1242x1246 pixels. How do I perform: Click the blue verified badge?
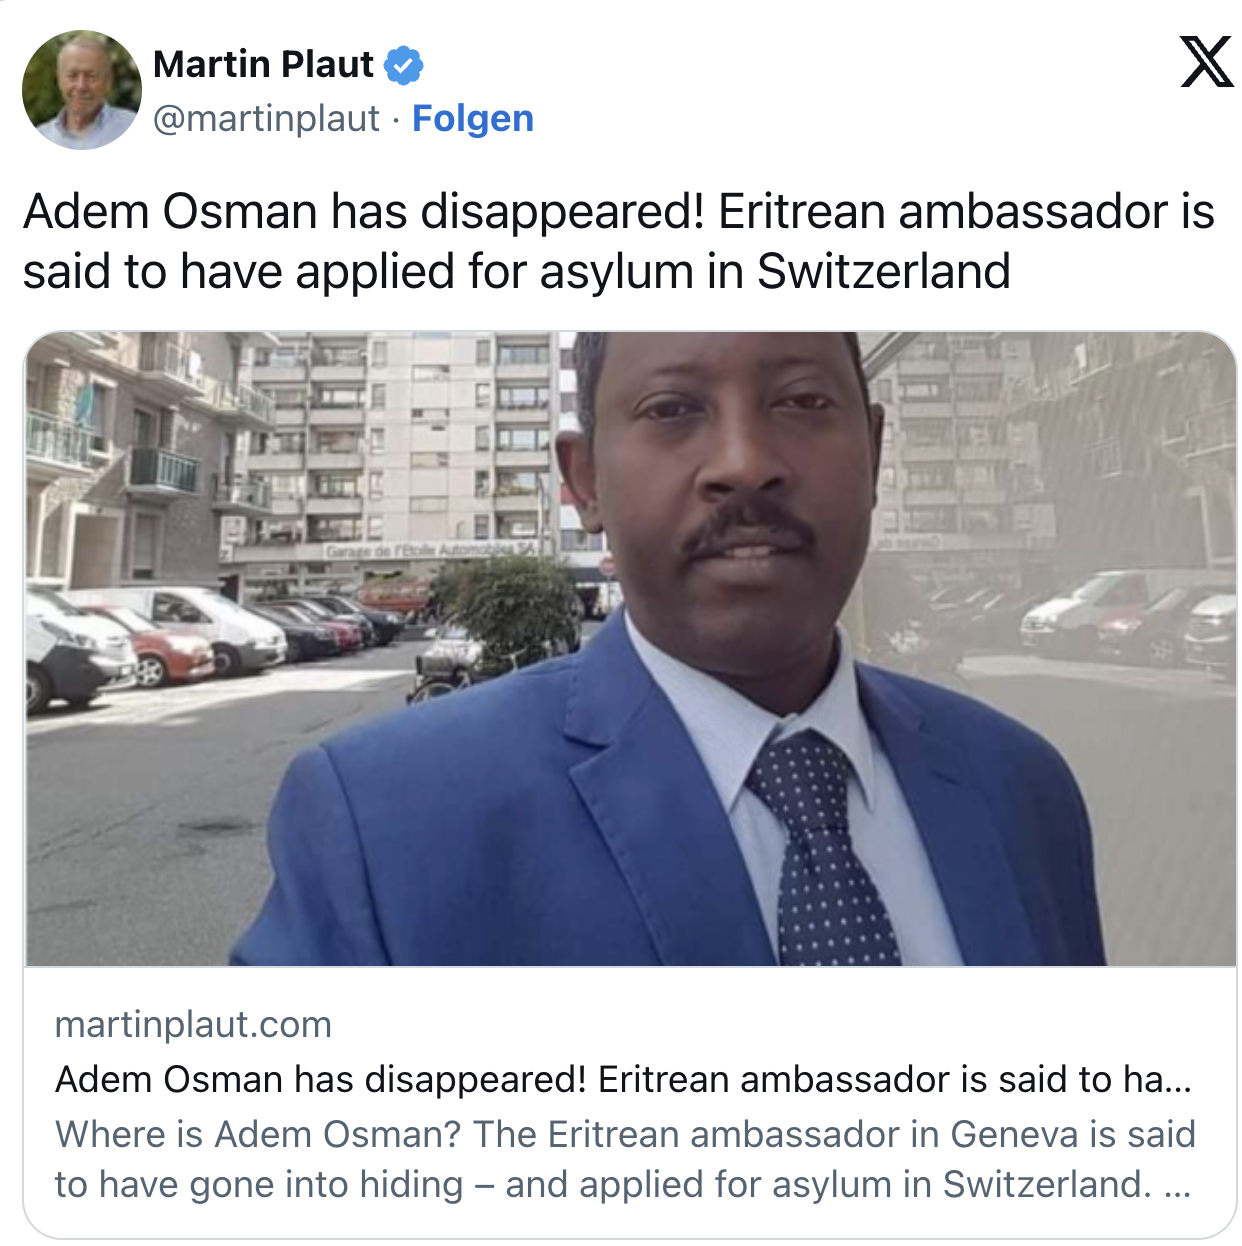[x=404, y=65]
